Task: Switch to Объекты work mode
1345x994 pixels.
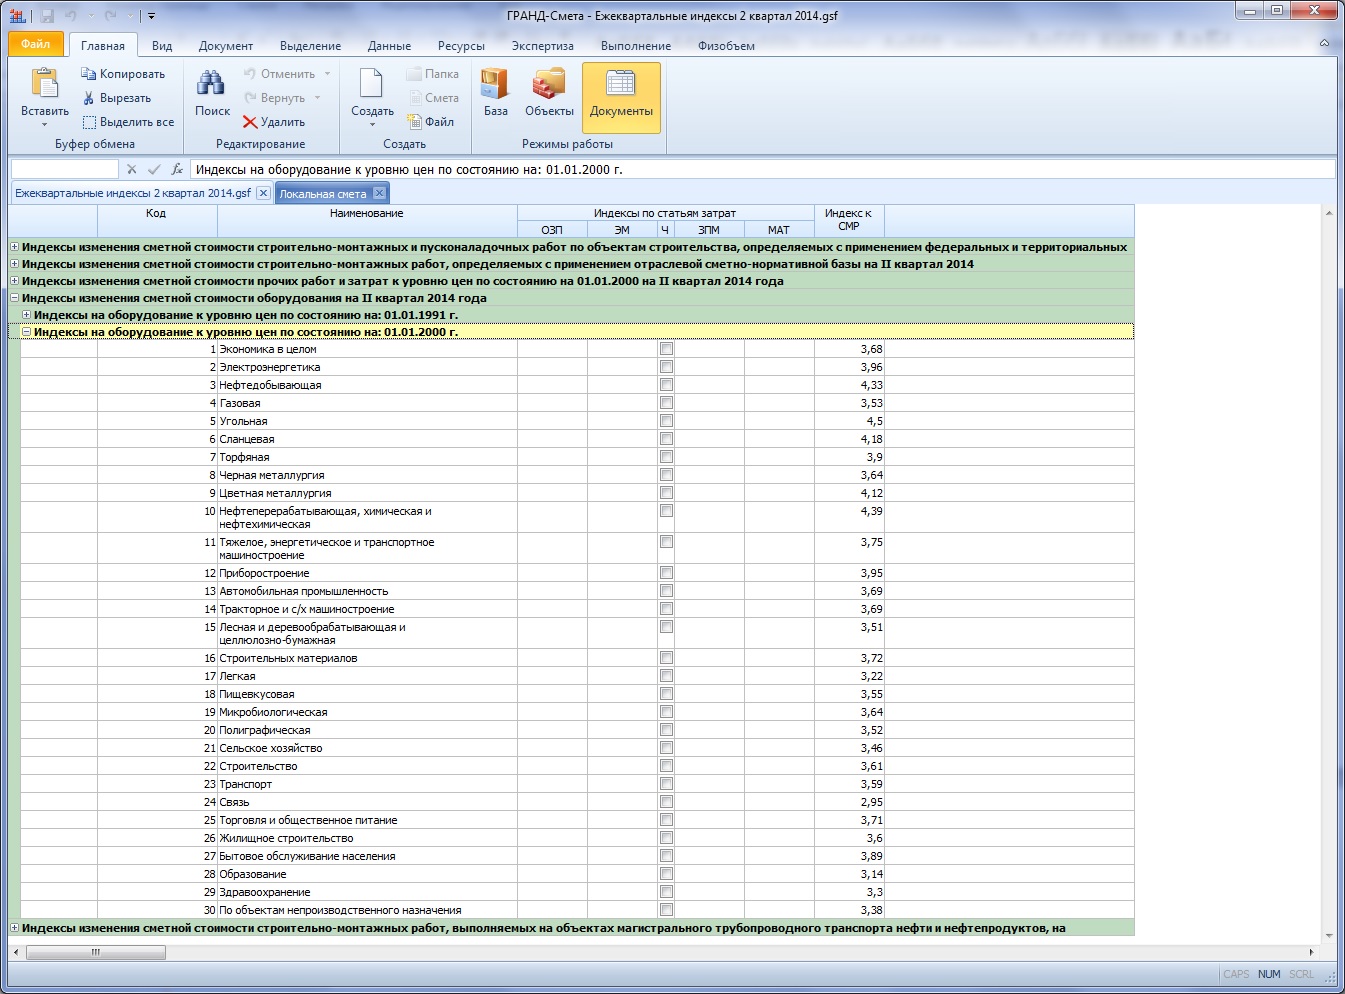Action: (x=549, y=84)
